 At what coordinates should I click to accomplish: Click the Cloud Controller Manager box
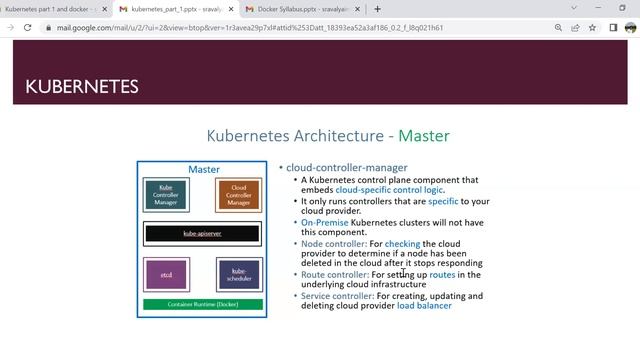click(x=238, y=195)
